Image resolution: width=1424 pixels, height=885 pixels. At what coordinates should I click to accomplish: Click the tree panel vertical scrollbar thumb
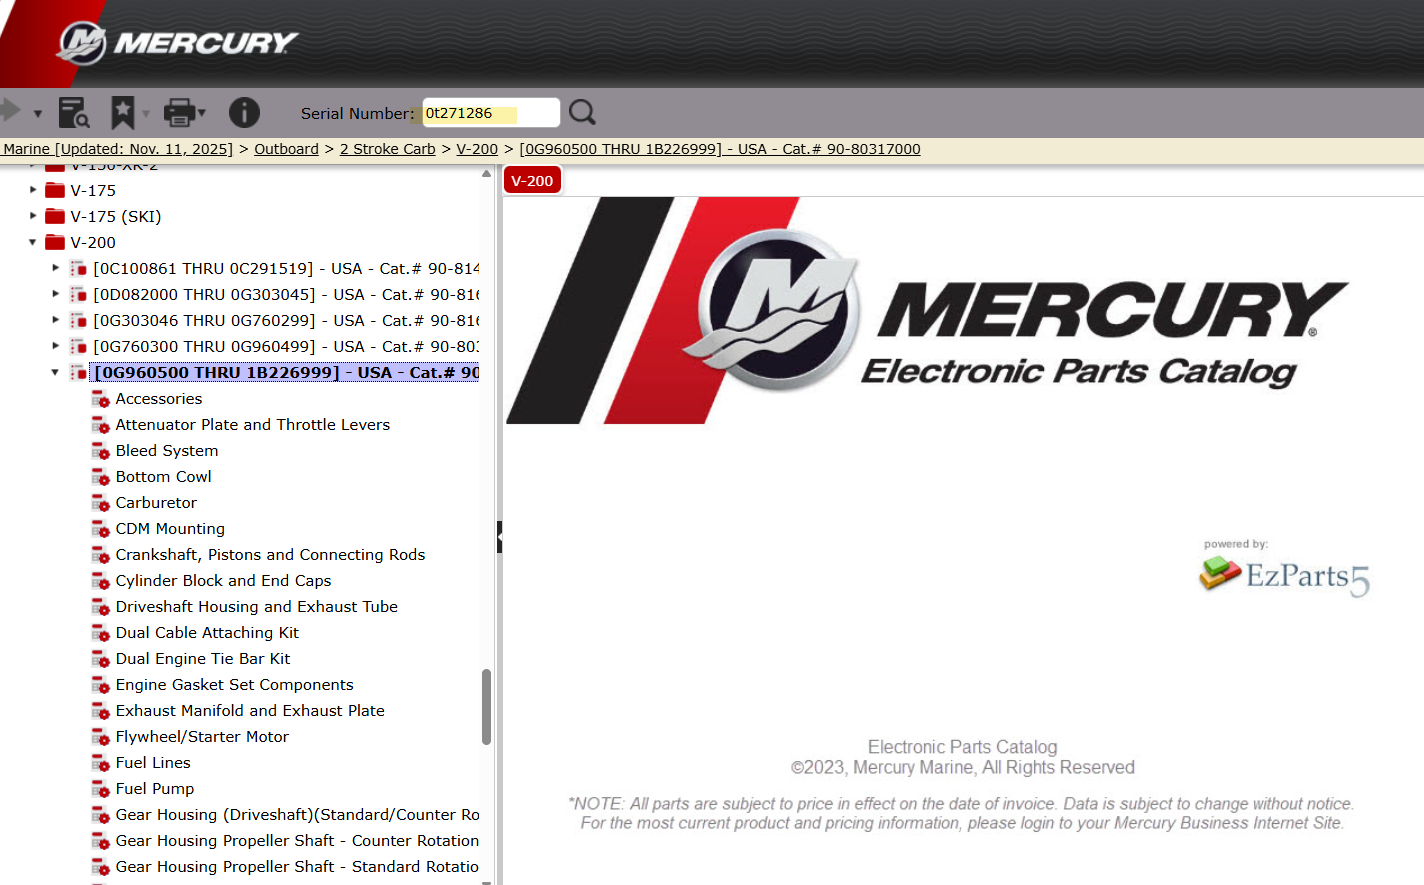pos(487,707)
